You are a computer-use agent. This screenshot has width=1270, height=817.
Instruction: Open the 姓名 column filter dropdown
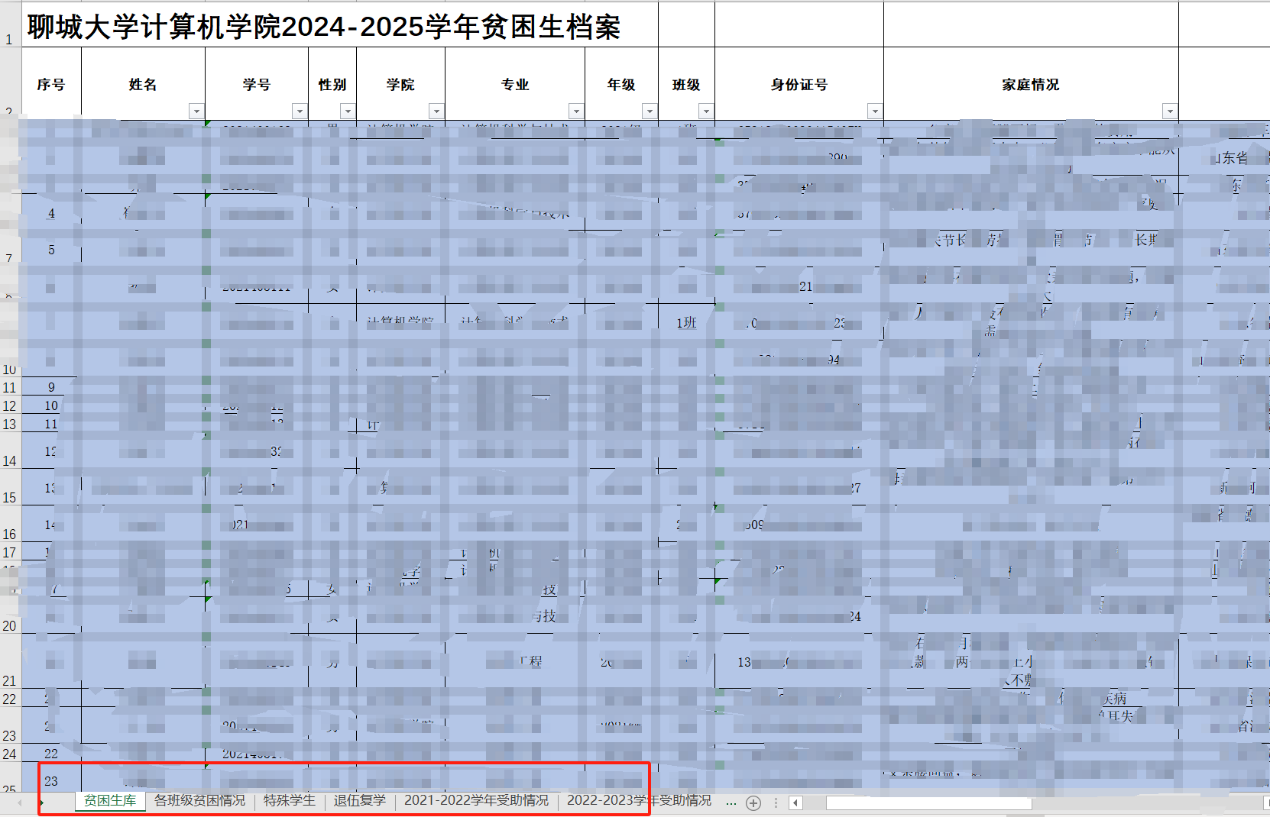196,111
